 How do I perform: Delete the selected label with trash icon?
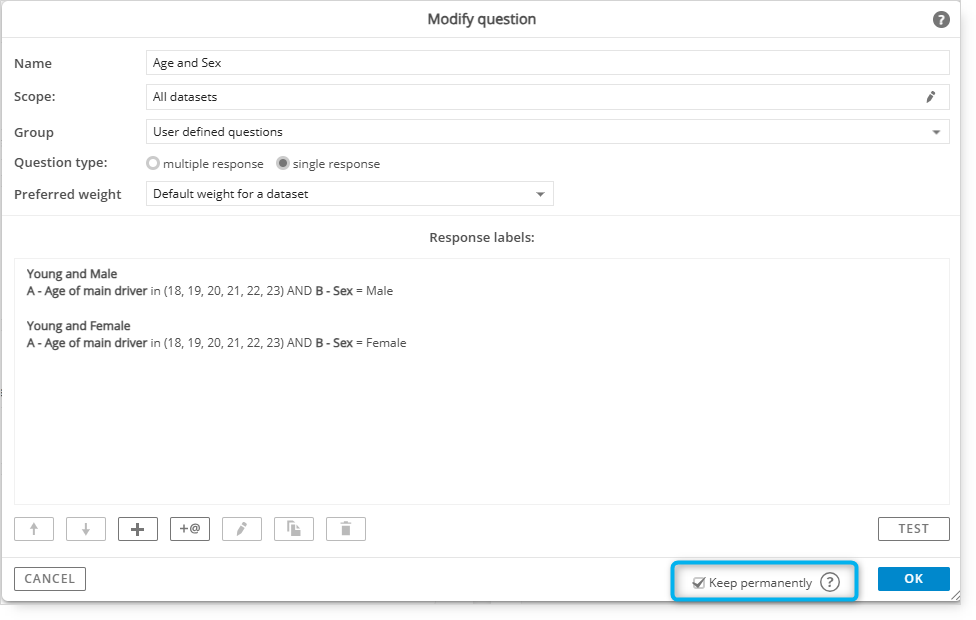[345, 529]
